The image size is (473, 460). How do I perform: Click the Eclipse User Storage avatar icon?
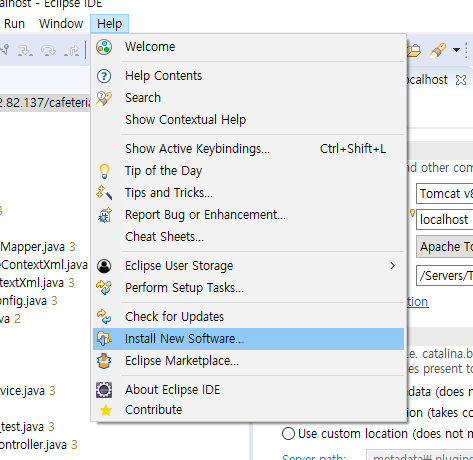pos(104,266)
